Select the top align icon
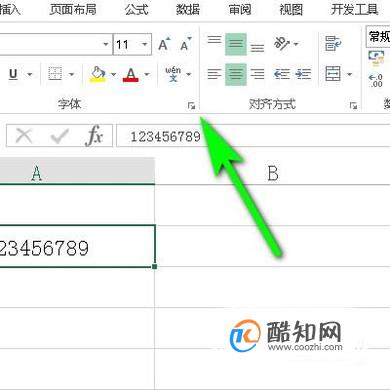Viewport: 390px width, 390px height. 214,40
